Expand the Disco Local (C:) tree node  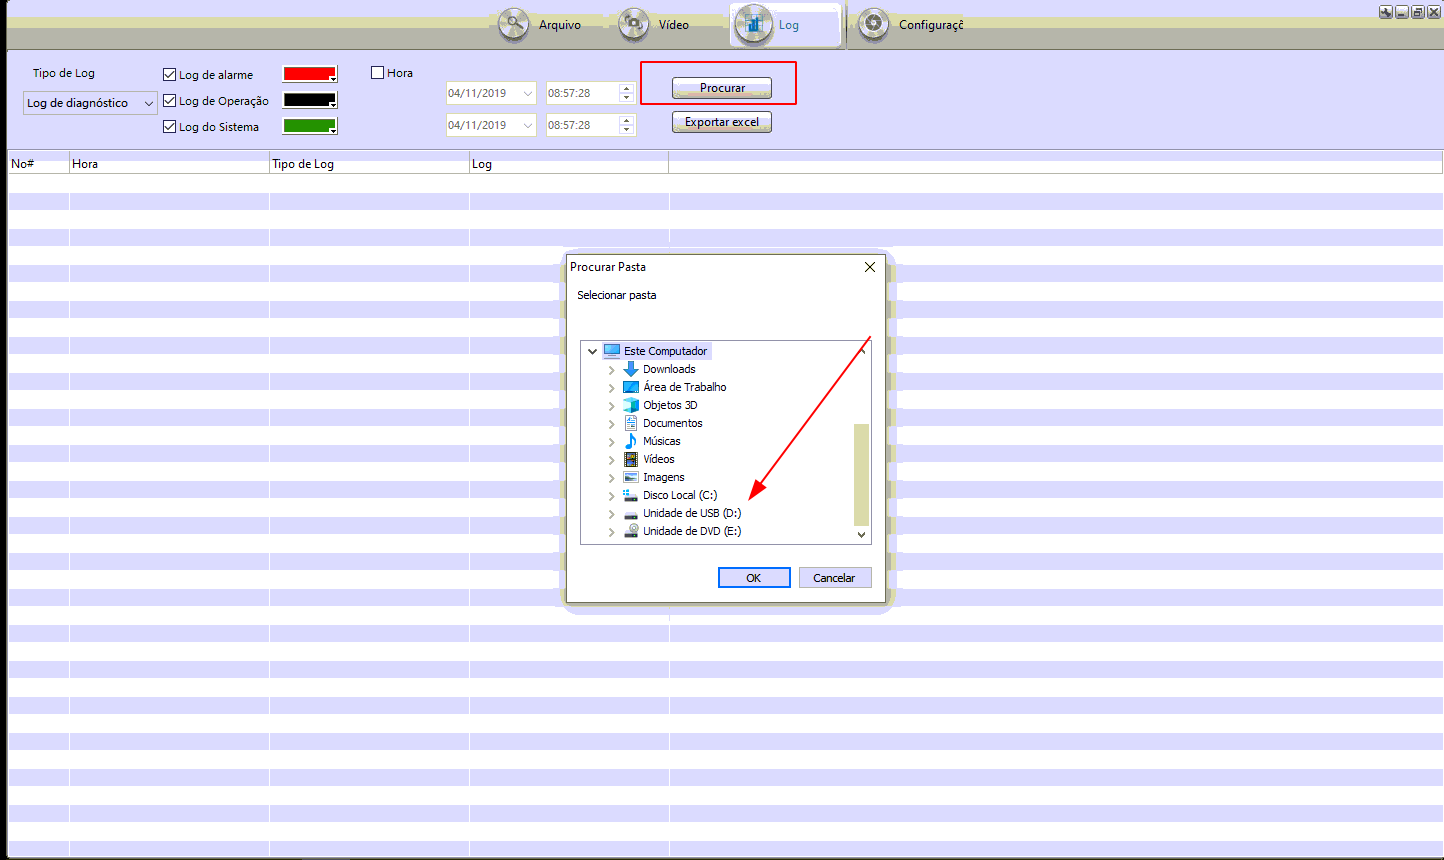[x=611, y=496]
